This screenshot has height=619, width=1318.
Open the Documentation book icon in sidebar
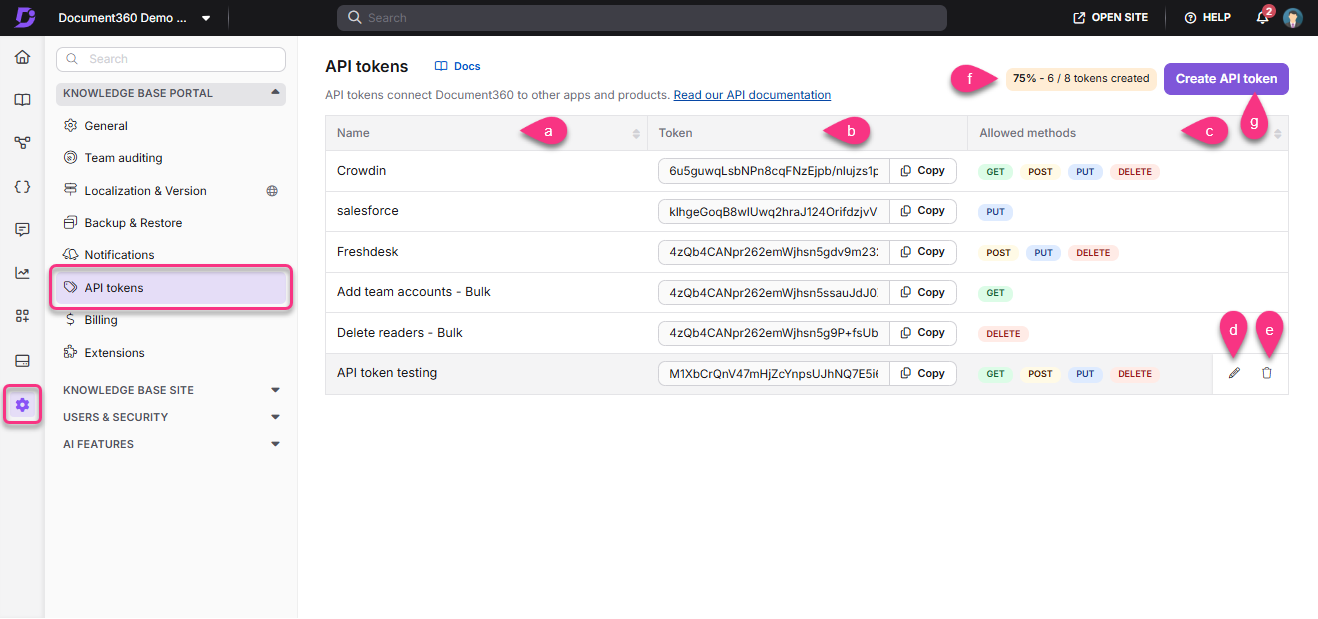pos(22,100)
